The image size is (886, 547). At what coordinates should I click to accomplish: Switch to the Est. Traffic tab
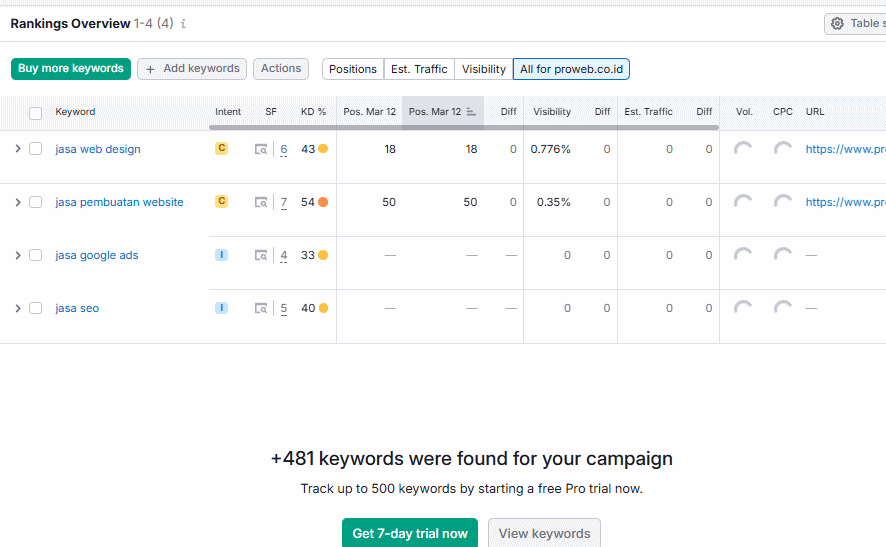419,69
